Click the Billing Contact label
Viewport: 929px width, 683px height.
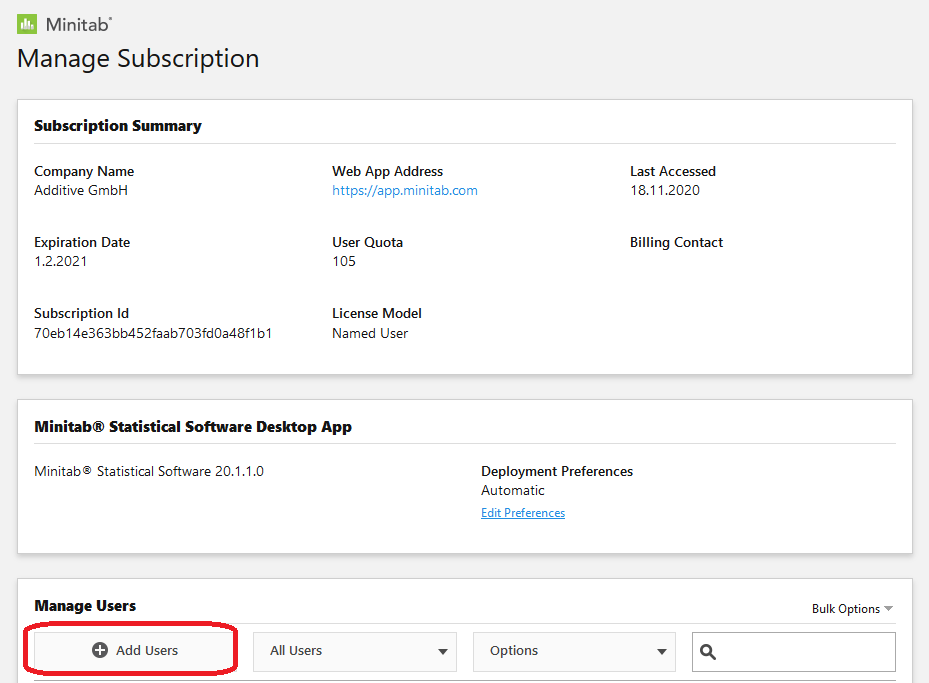[x=676, y=242]
